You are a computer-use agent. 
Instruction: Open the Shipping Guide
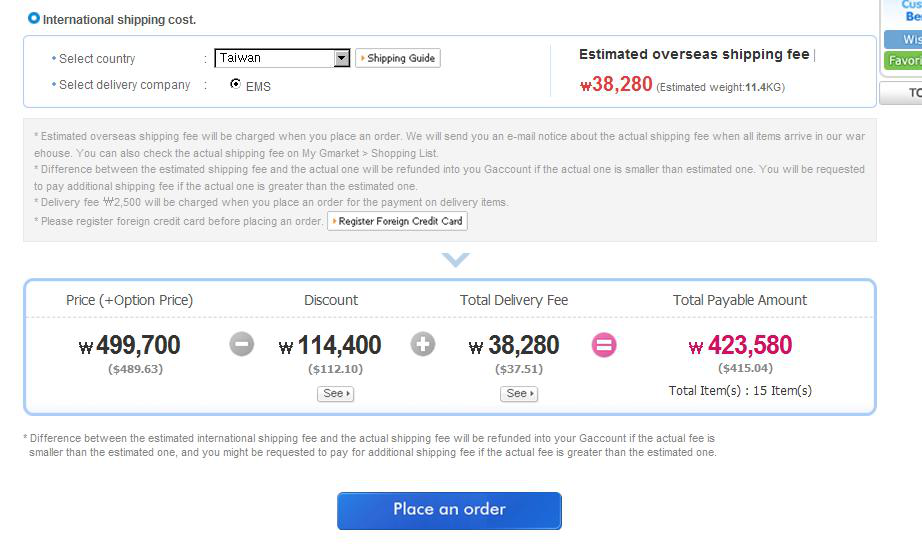[x=398, y=58]
